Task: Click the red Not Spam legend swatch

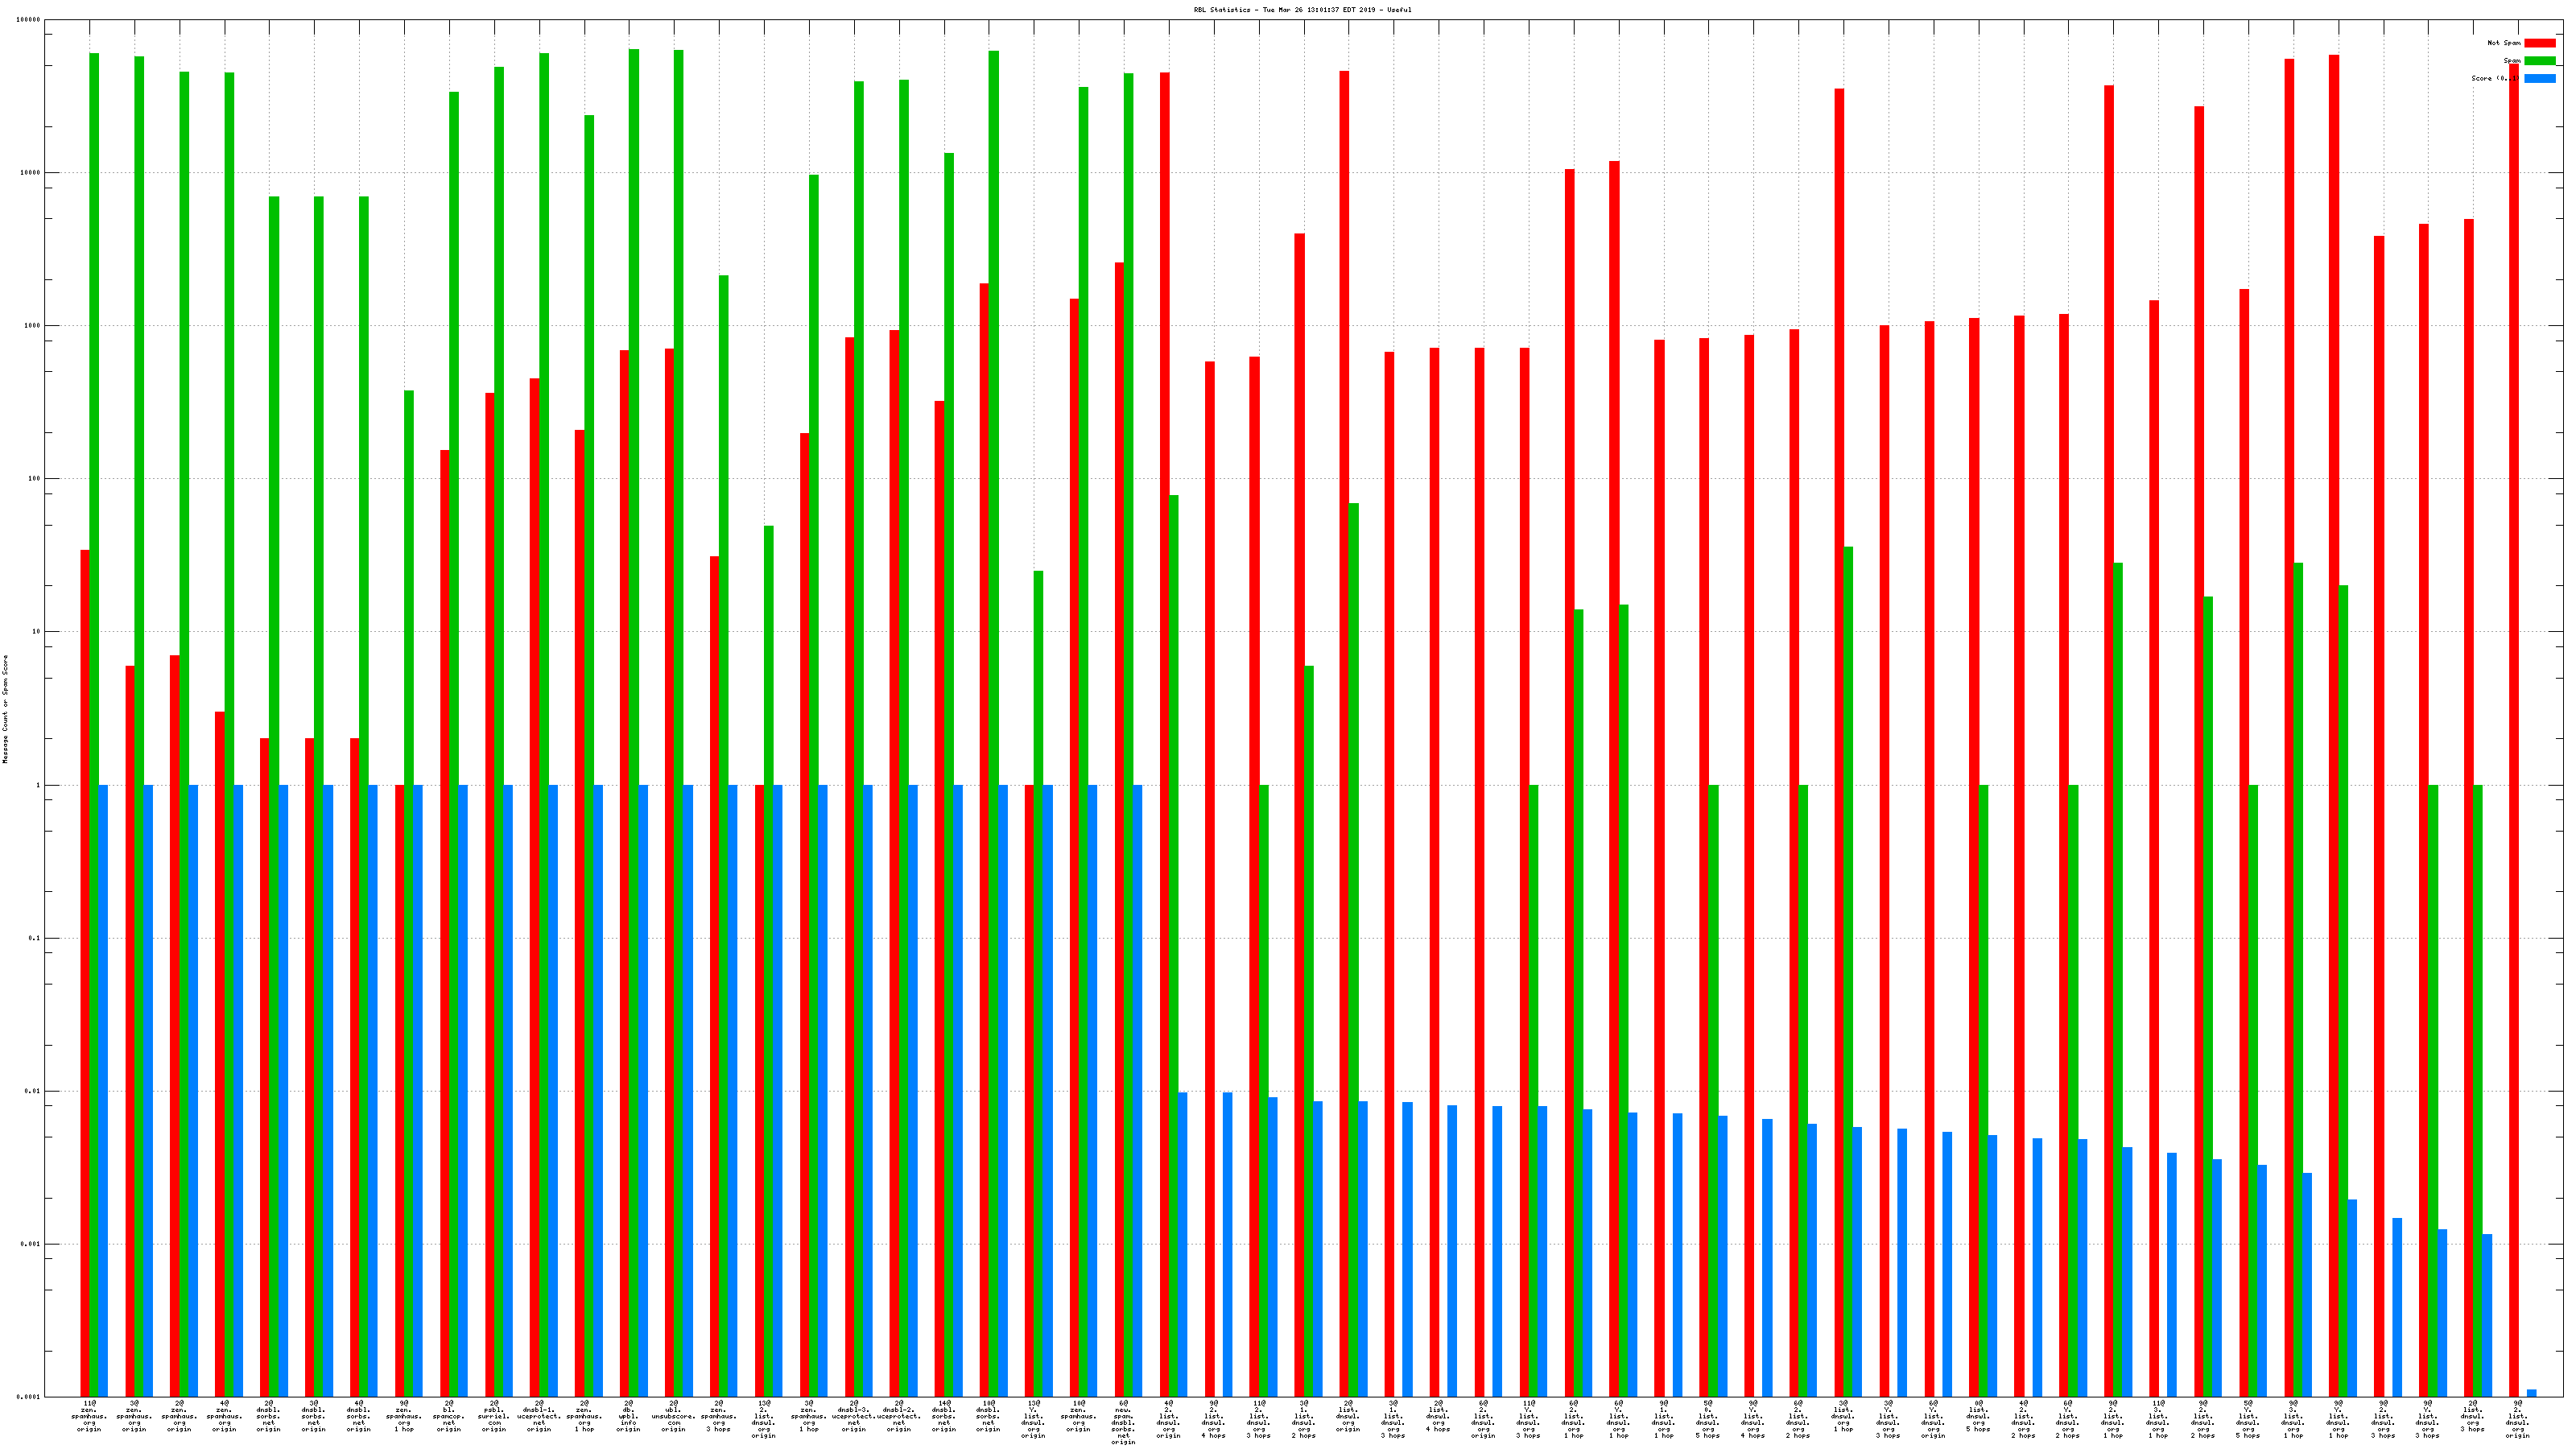Action: 2539,43
